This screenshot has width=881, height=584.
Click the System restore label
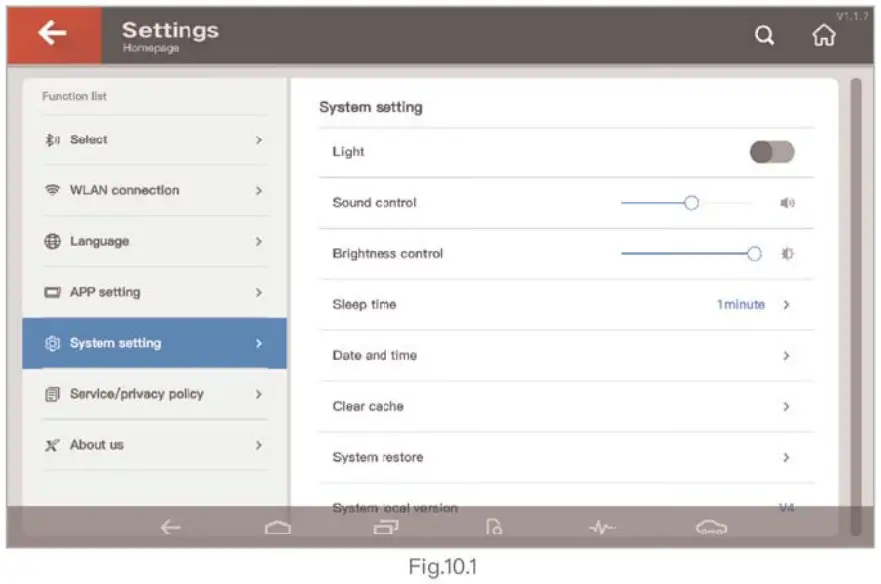[x=378, y=457]
